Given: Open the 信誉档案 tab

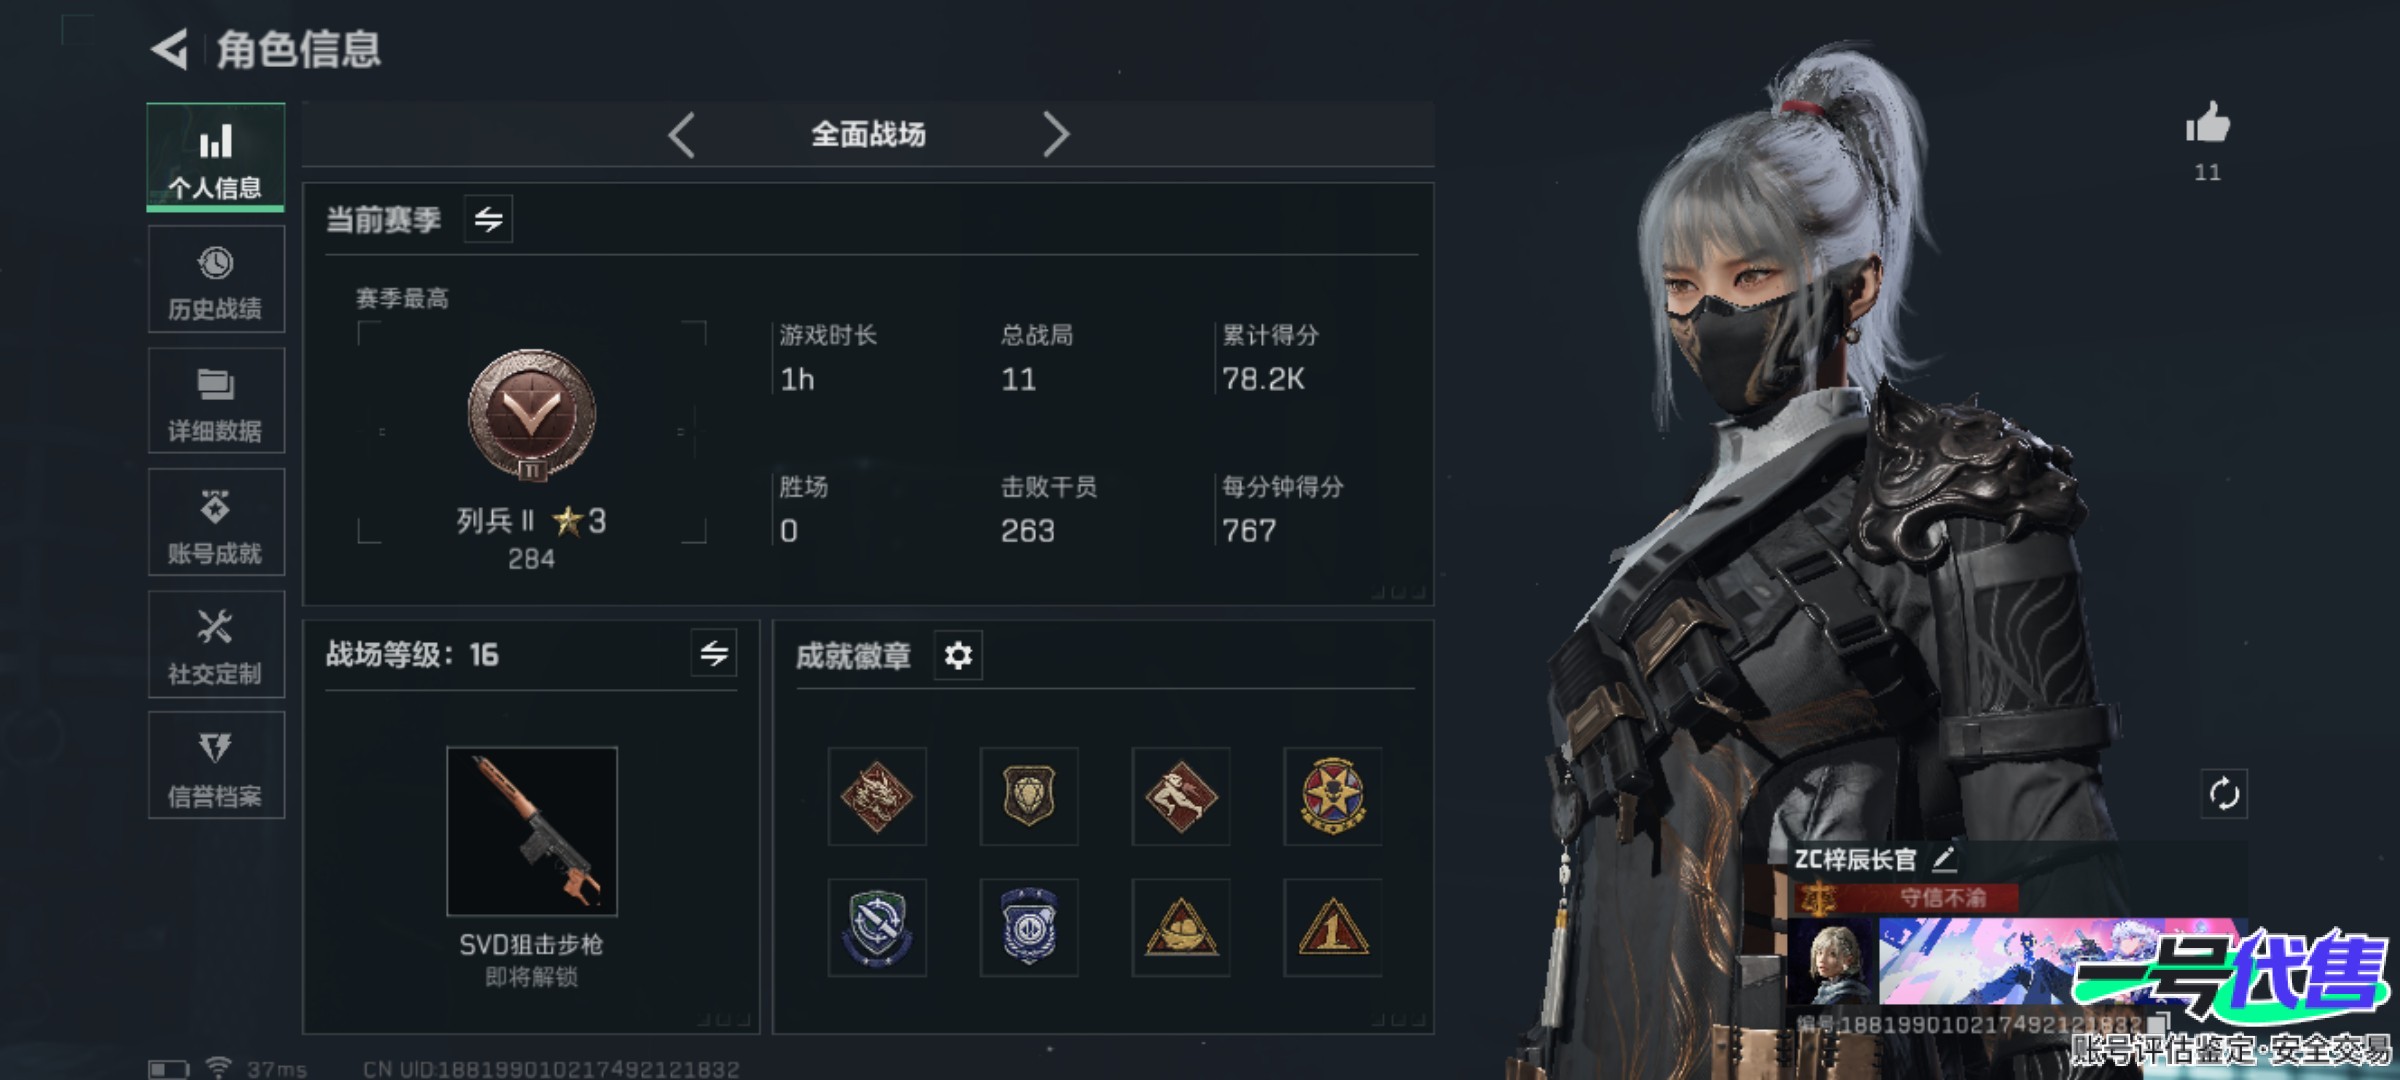Looking at the screenshot, I should pyautogui.click(x=216, y=766).
